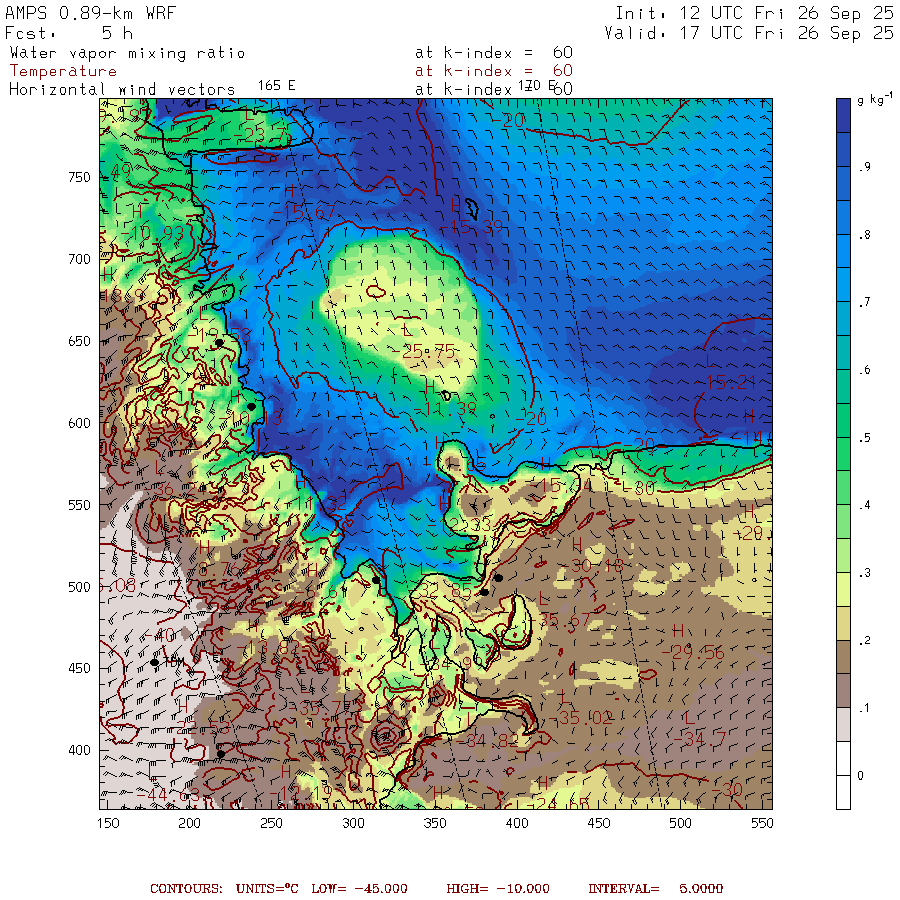Click the 165 E longitude label
Screen dimensions: 900x900
pos(276,86)
